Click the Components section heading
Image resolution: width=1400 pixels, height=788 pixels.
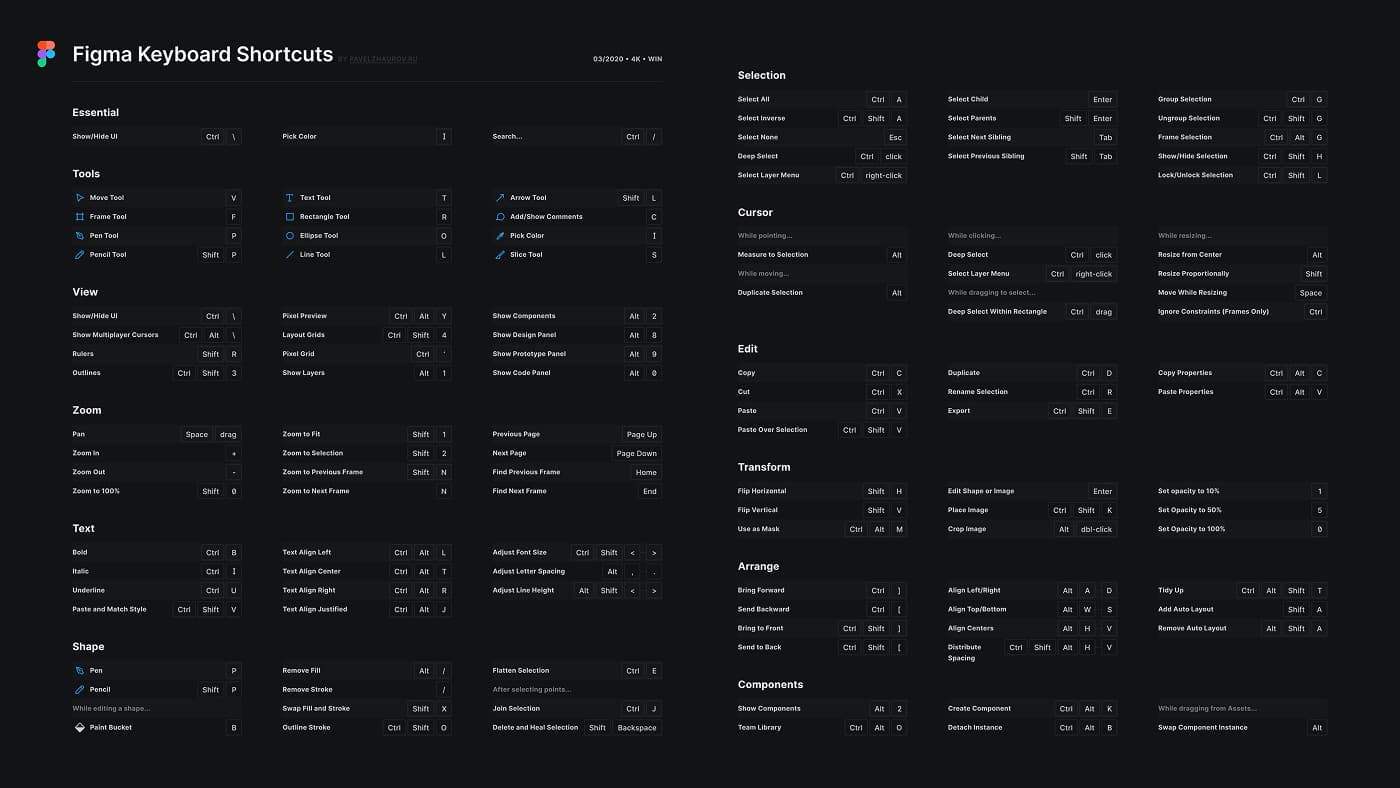pyautogui.click(x=772, y=684)
